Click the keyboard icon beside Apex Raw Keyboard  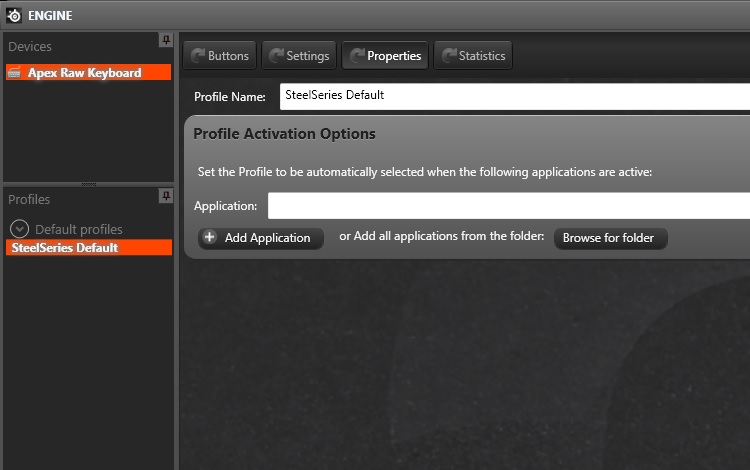[14, 73]
